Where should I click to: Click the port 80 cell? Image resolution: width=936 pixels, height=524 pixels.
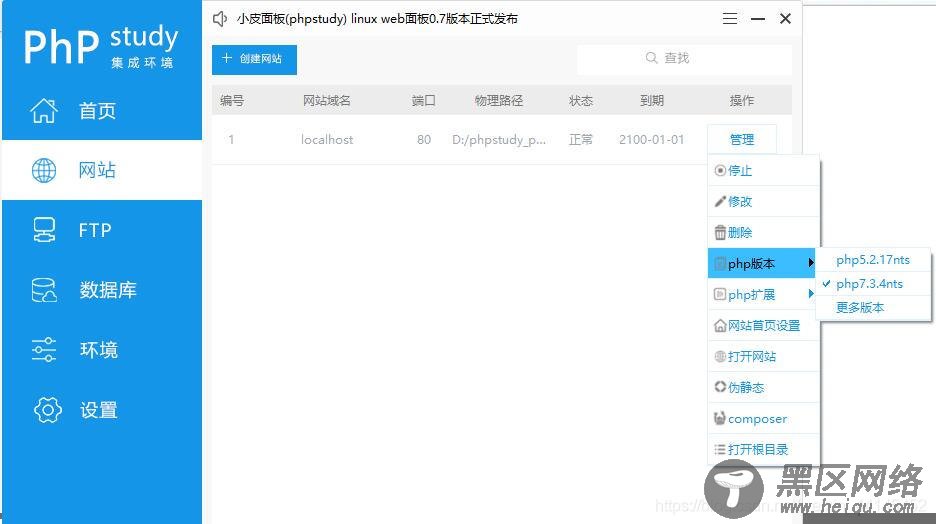pos(424,140)
